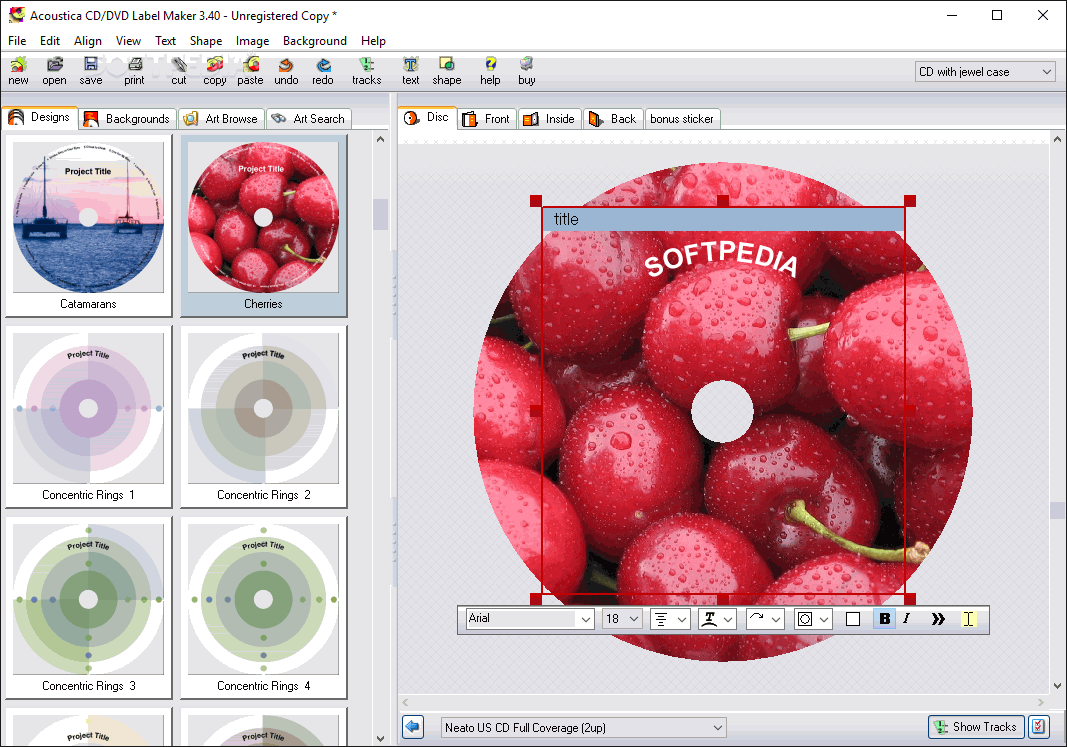The height and width of the screenshot is (747, 1067).
Task: Click the cut toolbar icon
Action: click(179, 71)
